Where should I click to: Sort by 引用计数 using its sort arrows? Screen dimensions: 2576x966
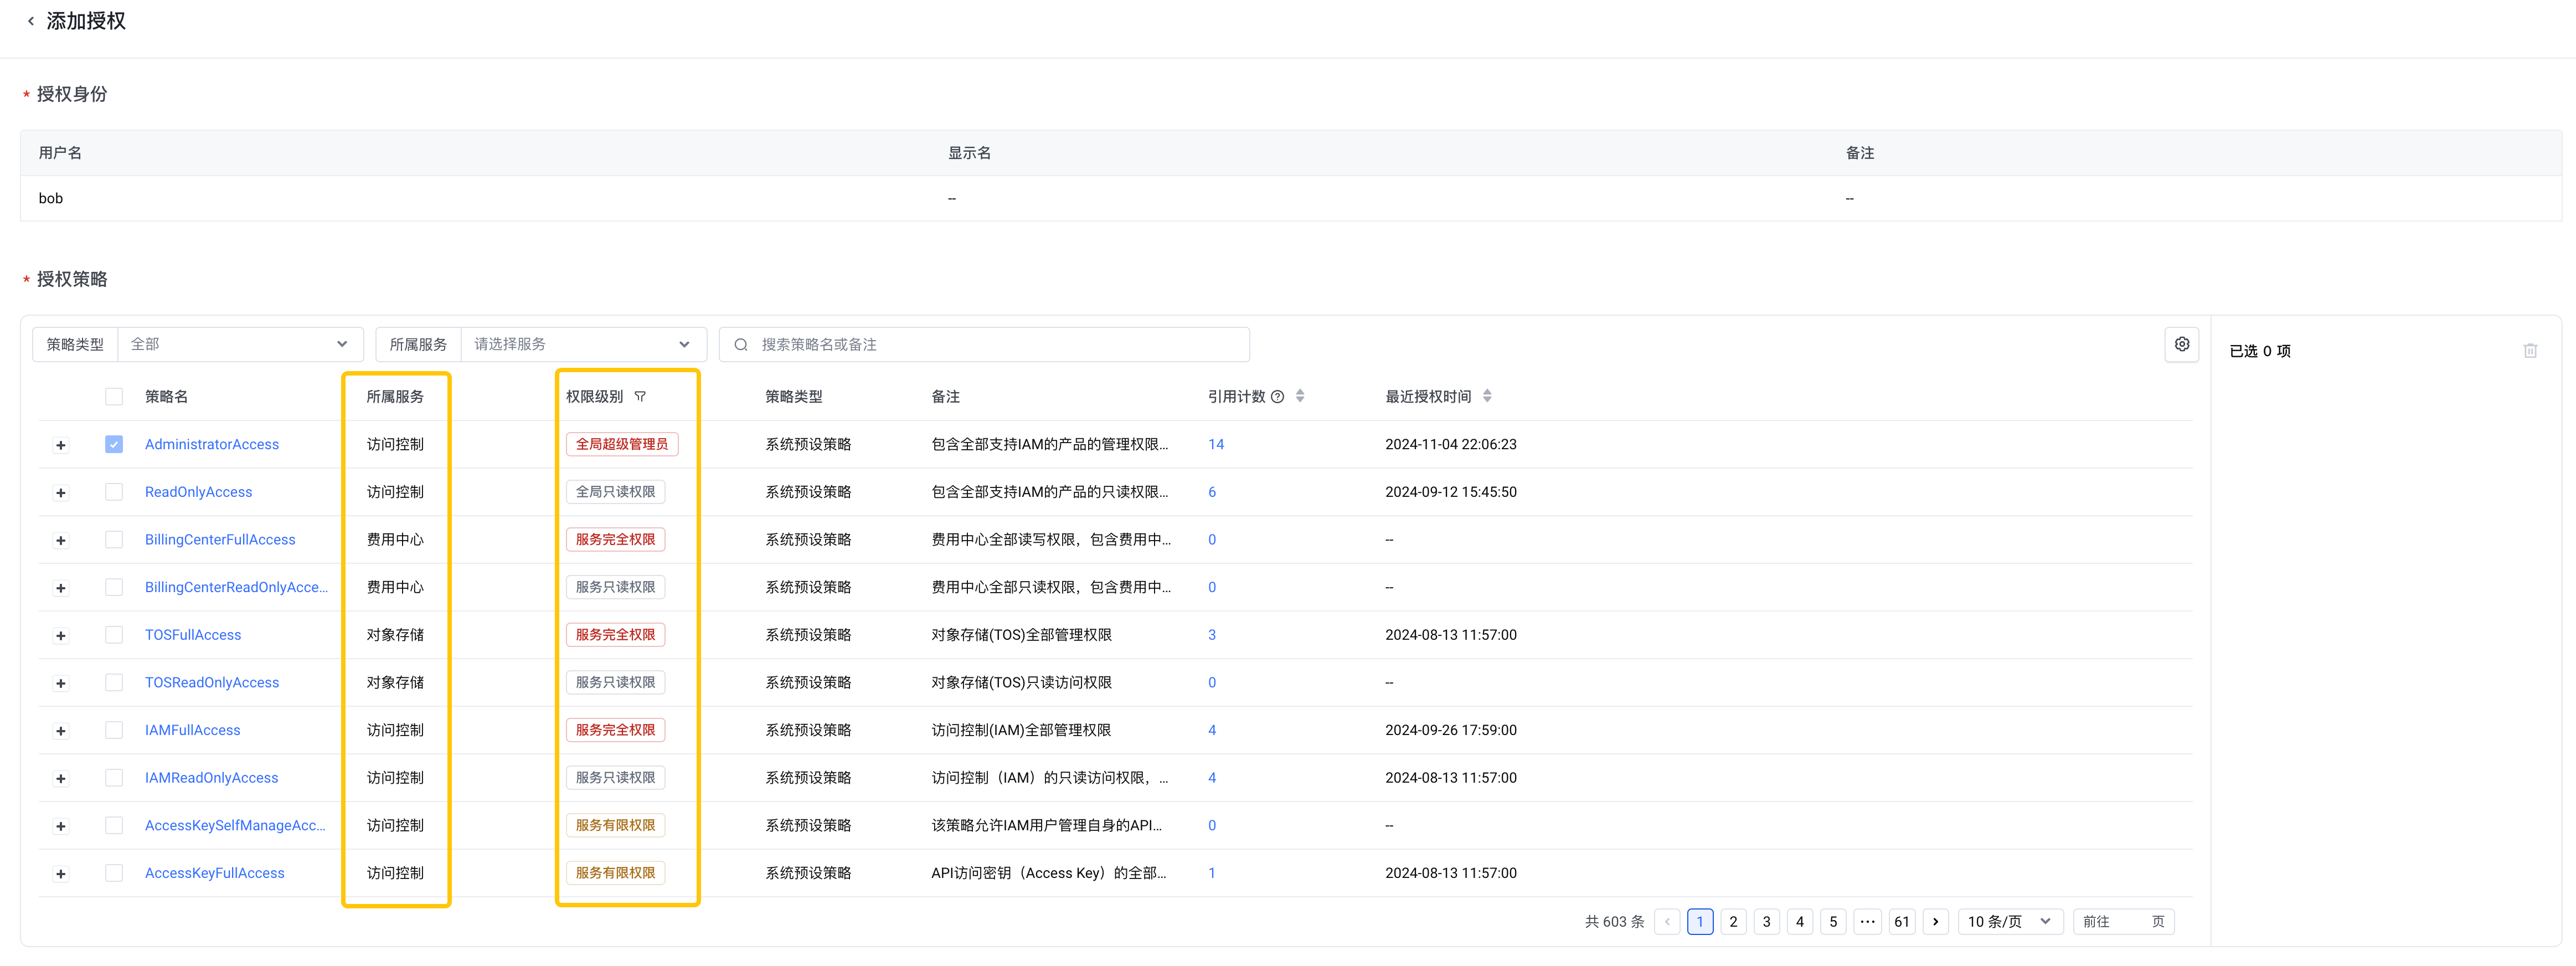pos(1300,396)
